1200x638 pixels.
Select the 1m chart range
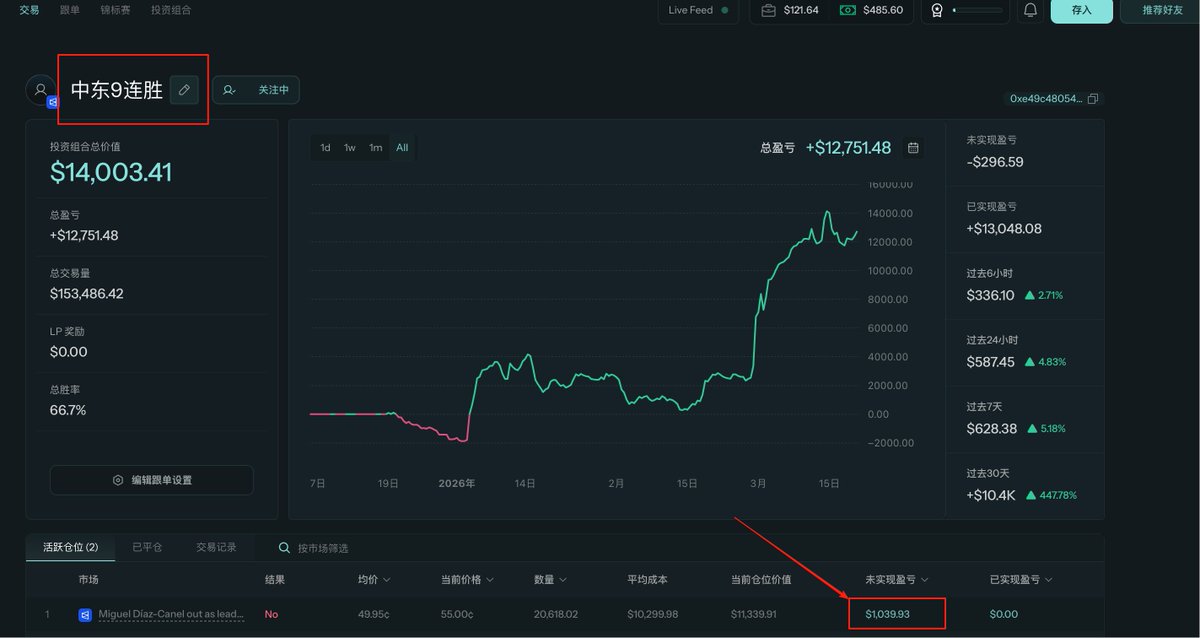click(376, 147)
